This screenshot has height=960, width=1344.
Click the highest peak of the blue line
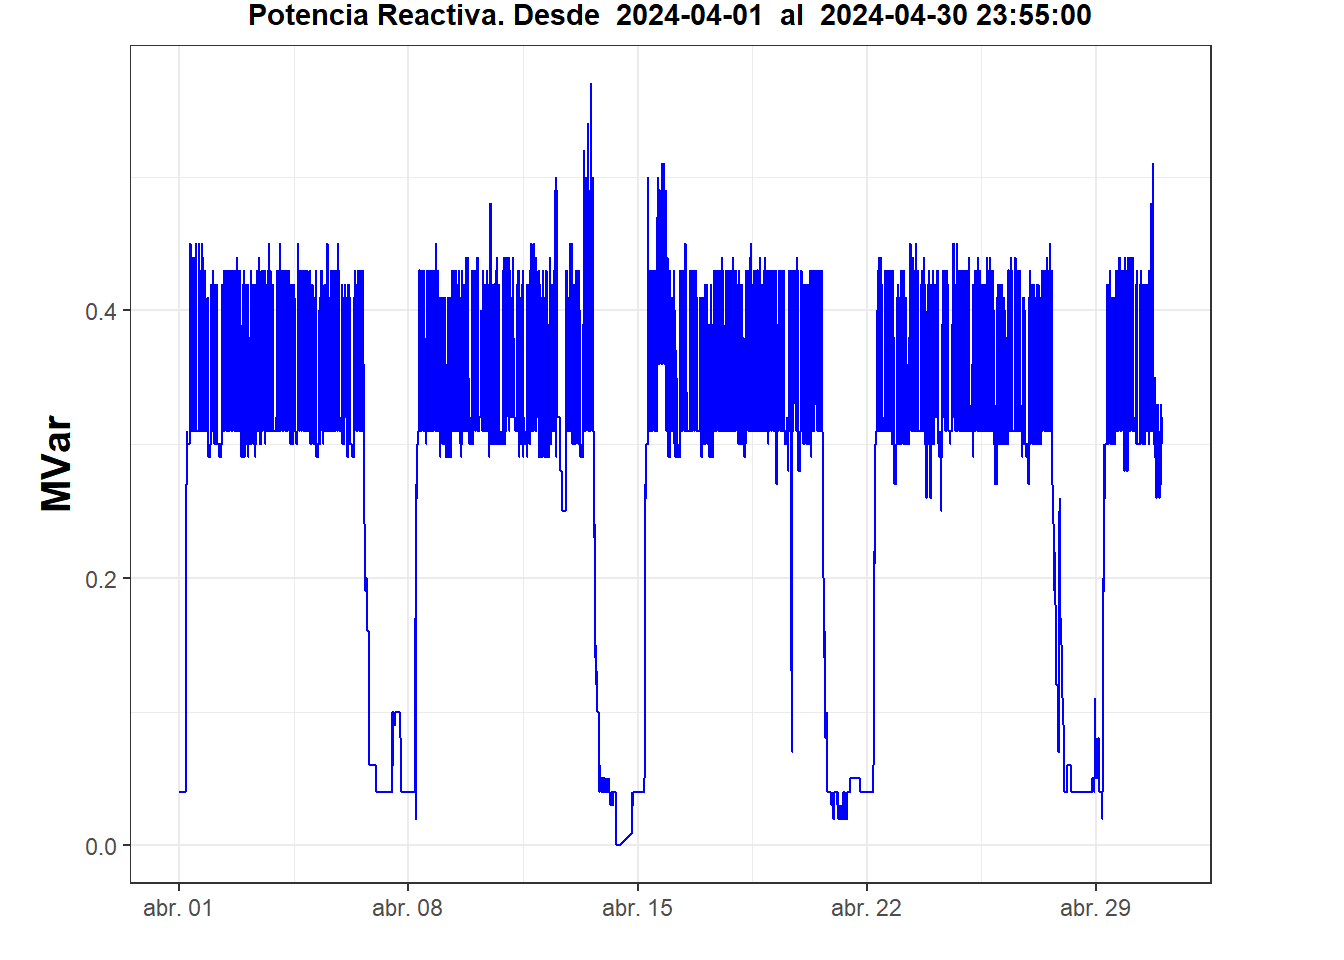coord(591,86)
